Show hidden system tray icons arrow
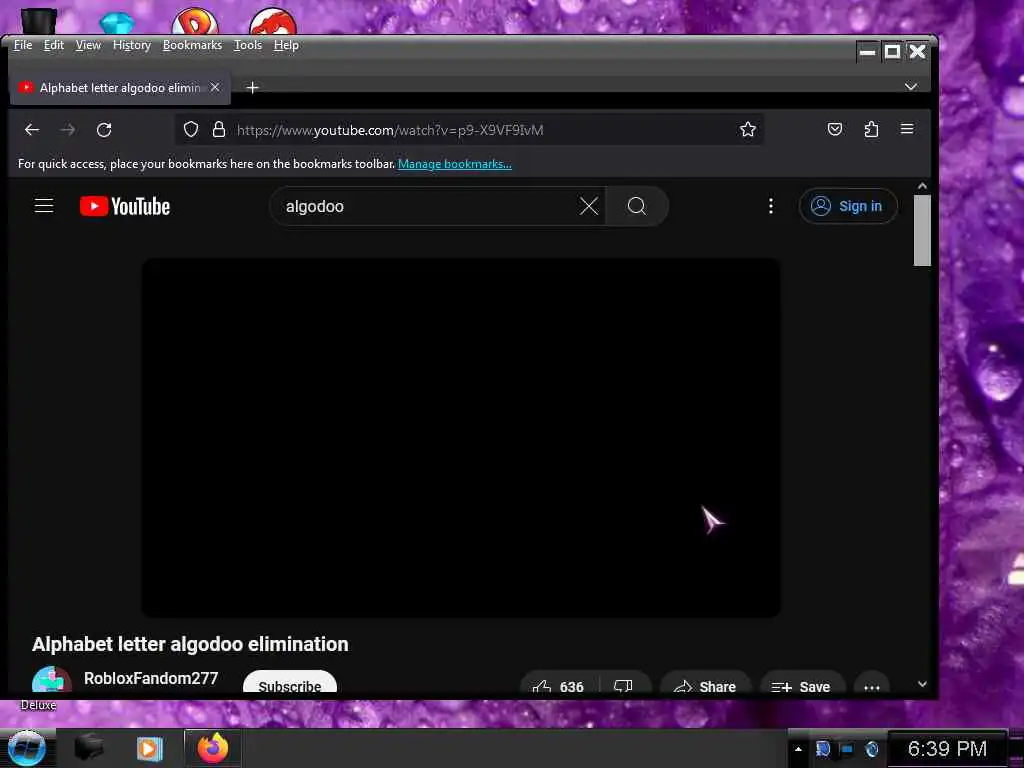The height and width of the screenshot is (768, 1024). click(797, 748)
